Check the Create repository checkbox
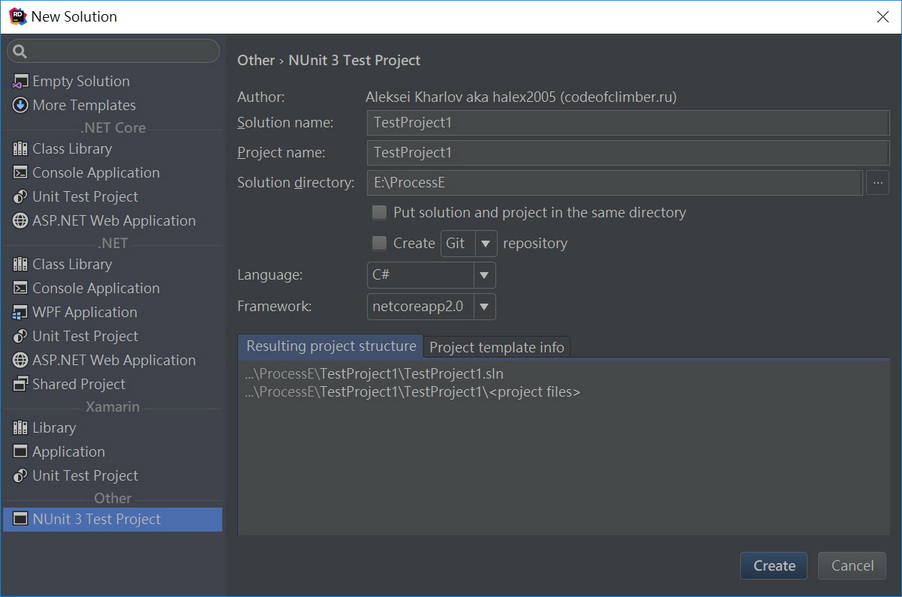Screen dimensions: 902x597 click(379, 243)
